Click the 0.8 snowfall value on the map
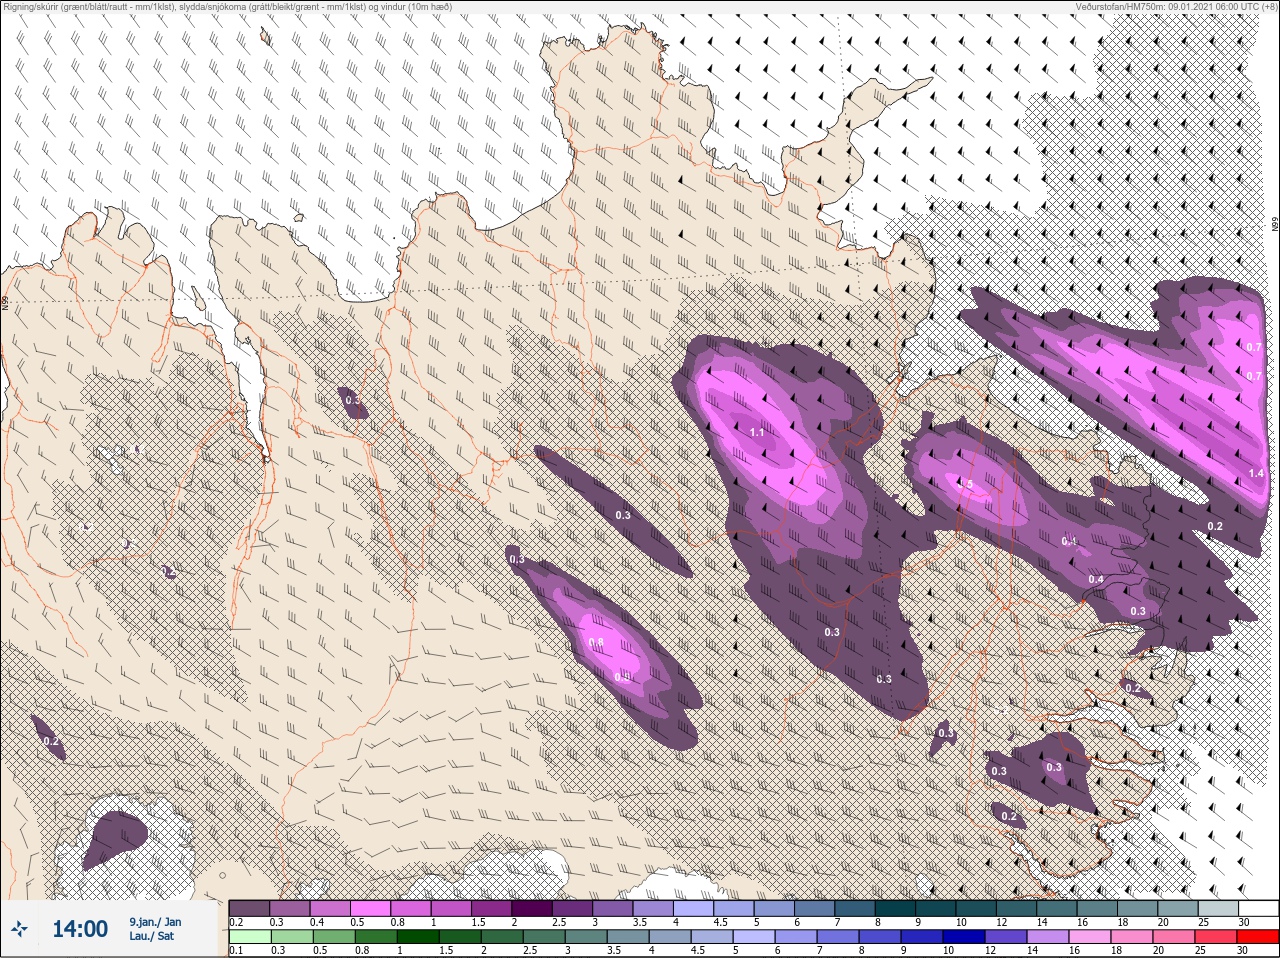Image resolution: width=1280 pixels, height=958 pixels. [x=596, y=642]
